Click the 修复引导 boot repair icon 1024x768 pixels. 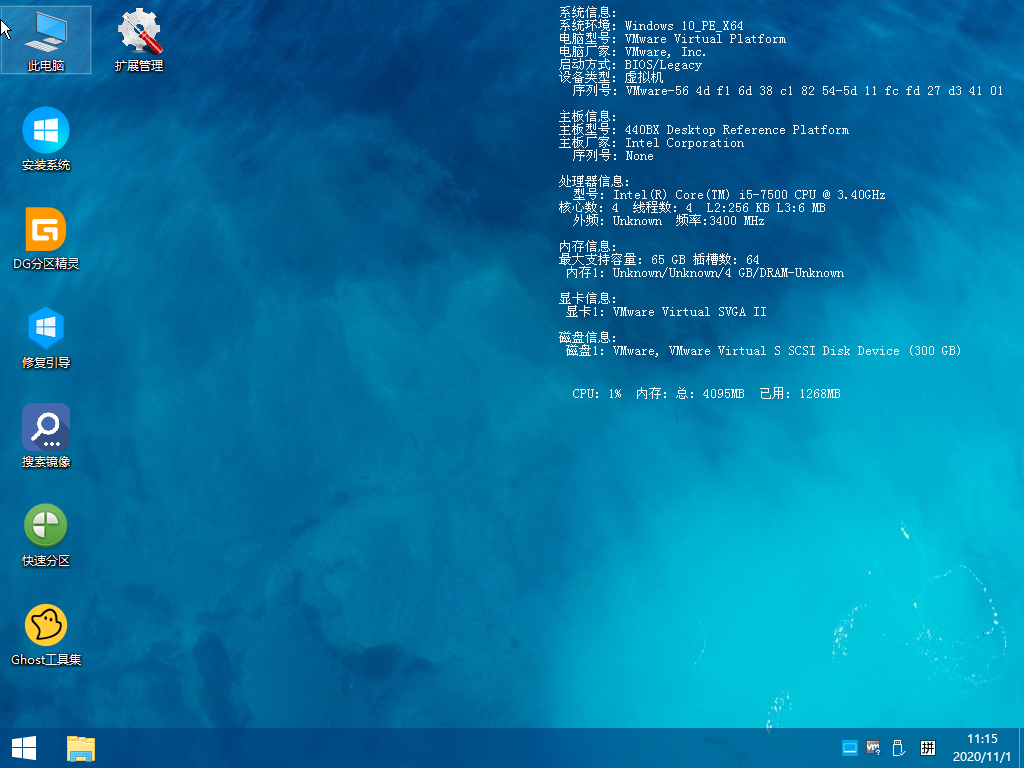[x=46, y=337]
